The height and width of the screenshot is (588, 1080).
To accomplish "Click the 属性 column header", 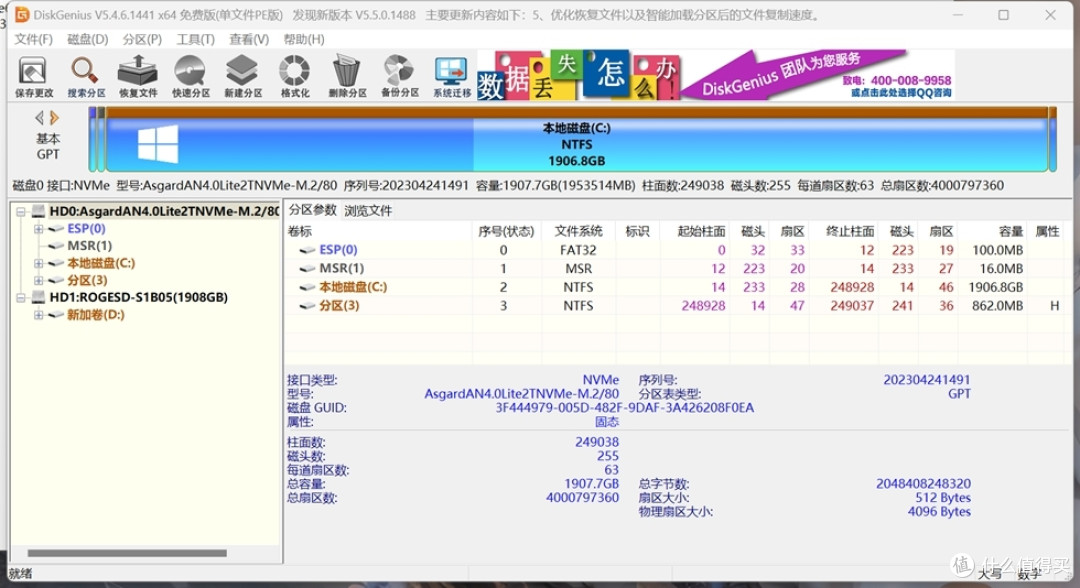I will (x=1047, y=231).
